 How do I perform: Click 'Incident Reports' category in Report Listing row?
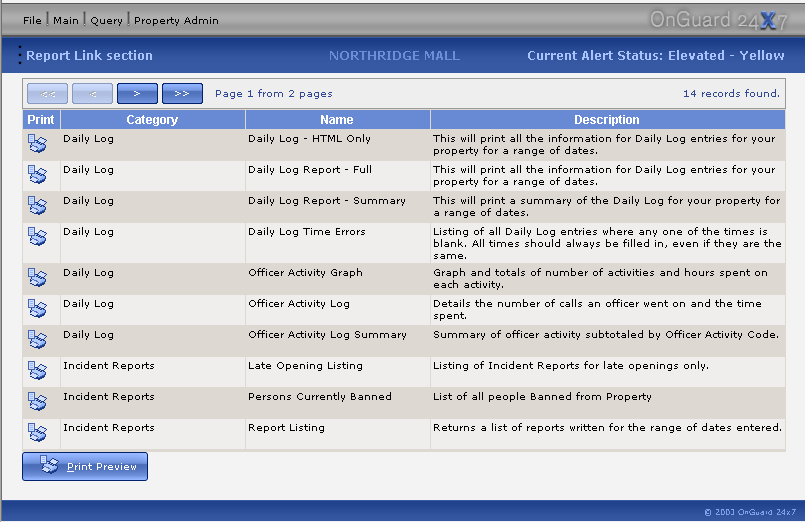(108, 428)
